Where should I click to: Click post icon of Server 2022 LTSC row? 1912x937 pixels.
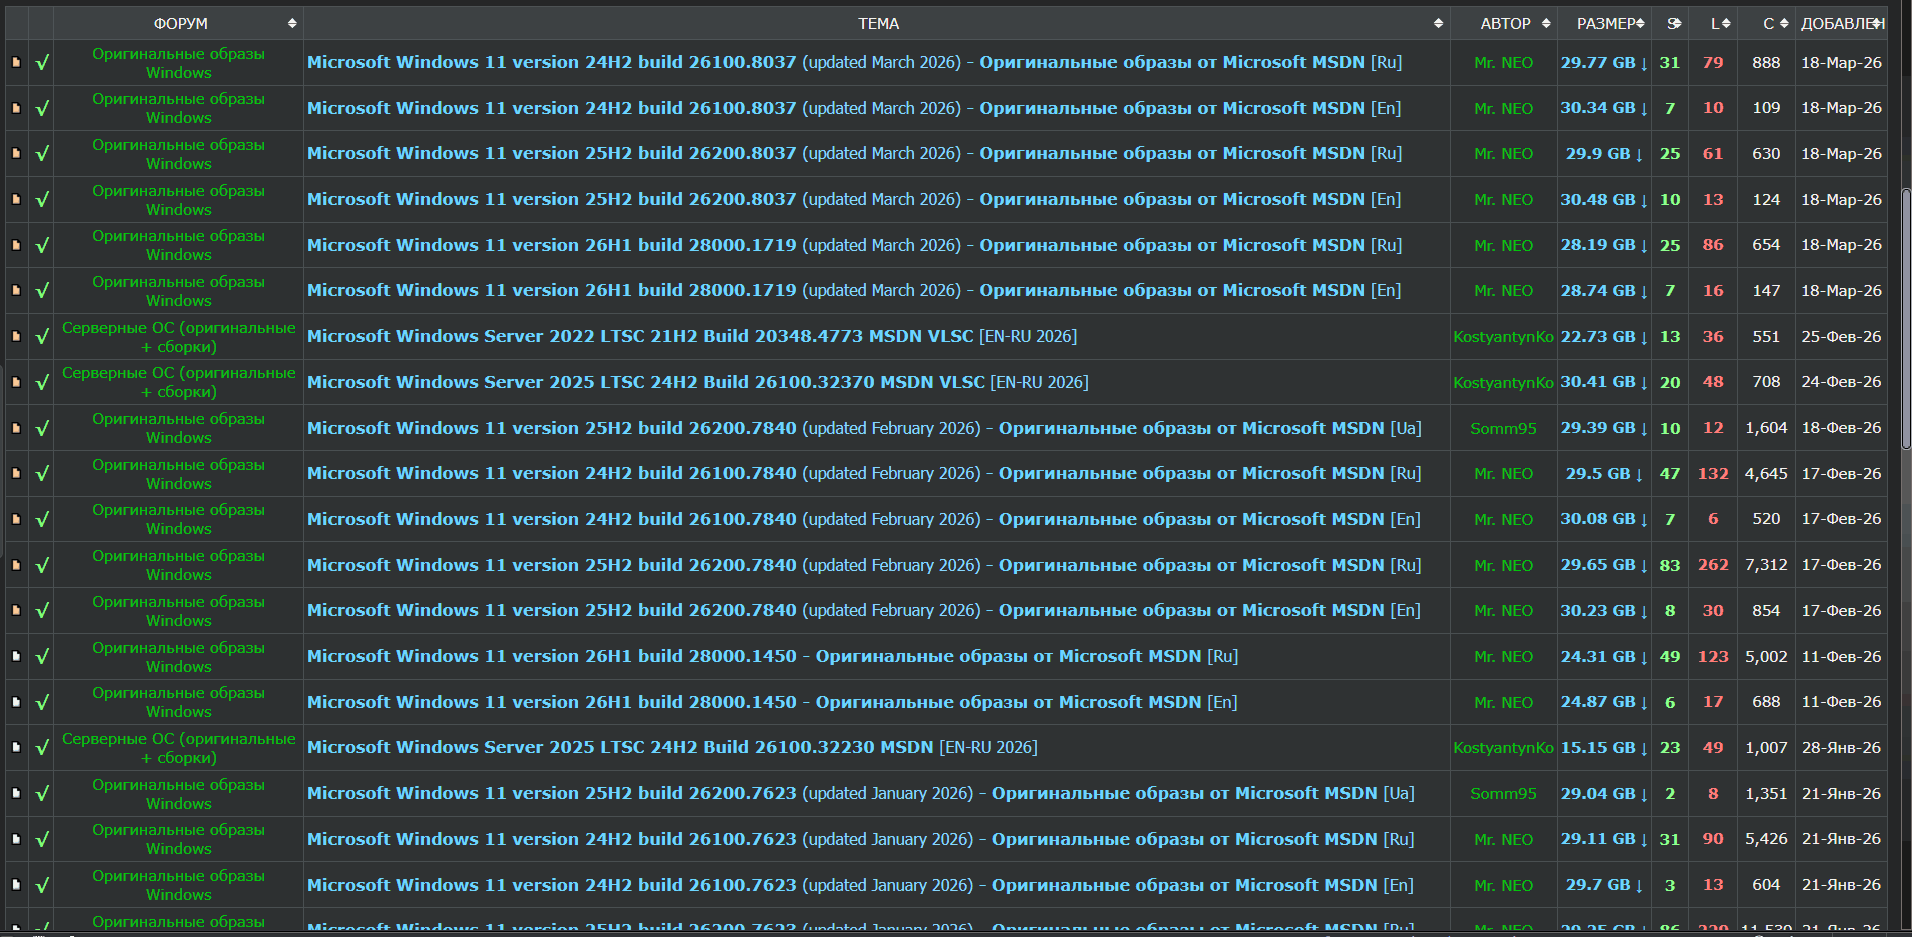pos(16,336)
